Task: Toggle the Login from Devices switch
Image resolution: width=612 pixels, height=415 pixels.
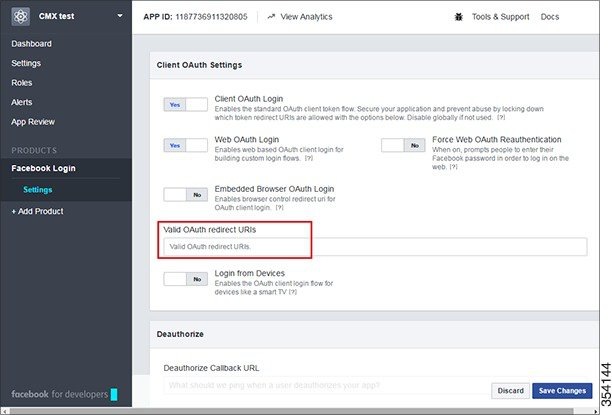Action: (x=185, y=279)
